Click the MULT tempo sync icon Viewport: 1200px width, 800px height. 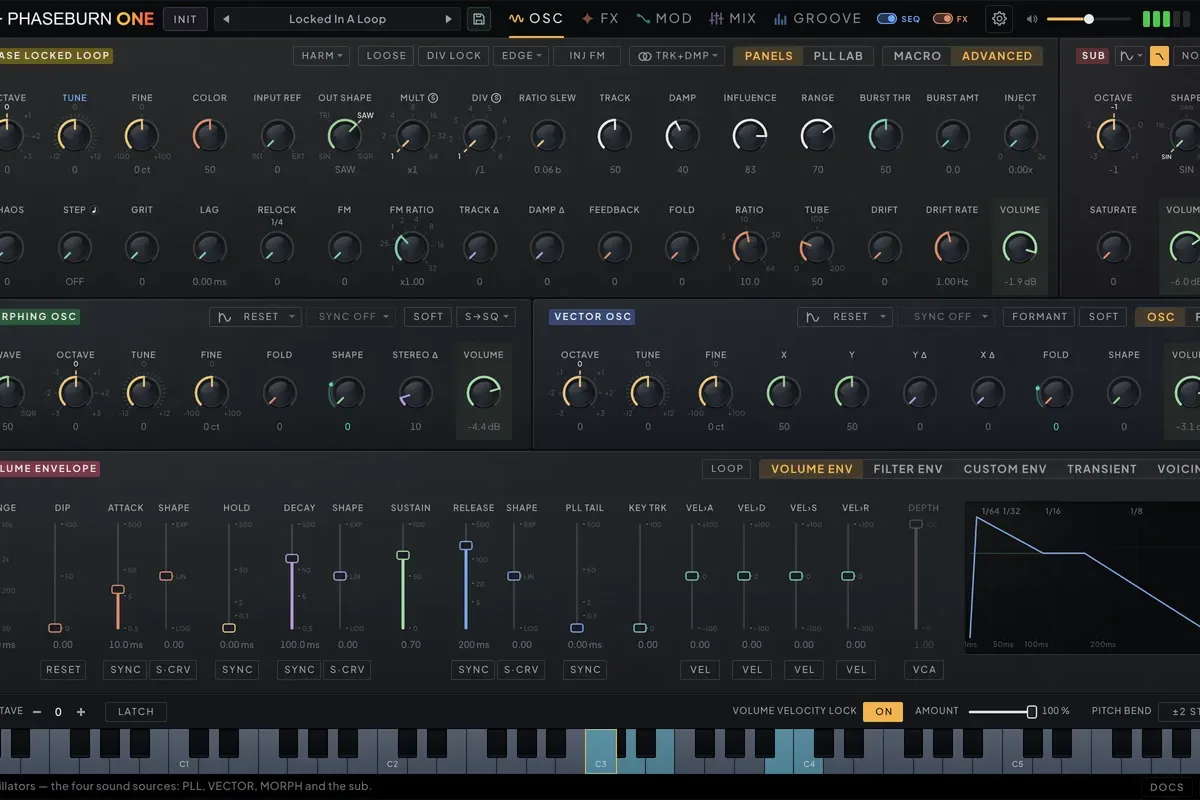tap(433, 98)
